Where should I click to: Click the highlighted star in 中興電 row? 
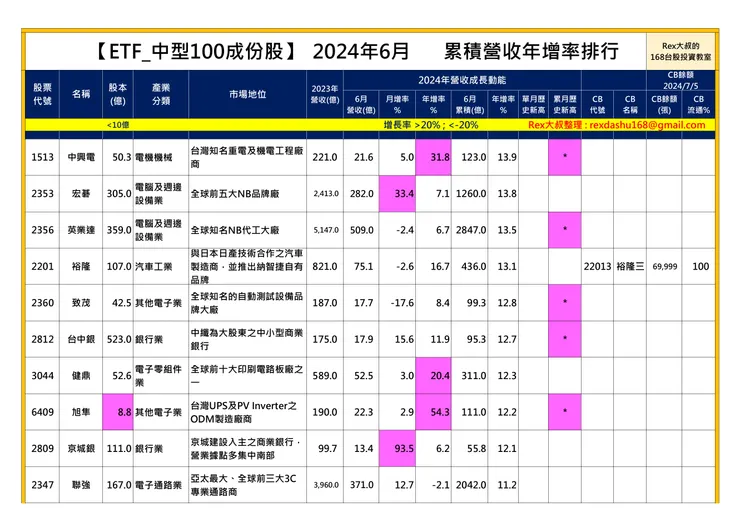[x=565, y=157]
